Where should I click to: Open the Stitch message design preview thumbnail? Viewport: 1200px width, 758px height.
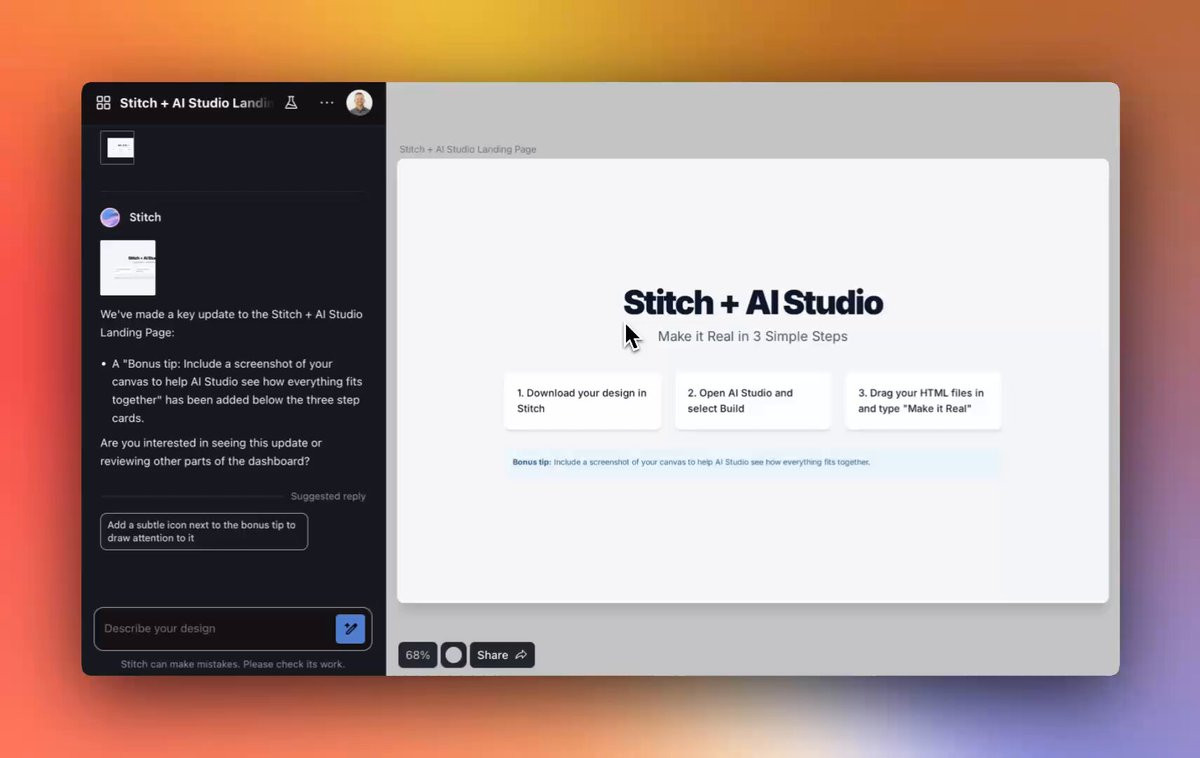click(128, 267)
